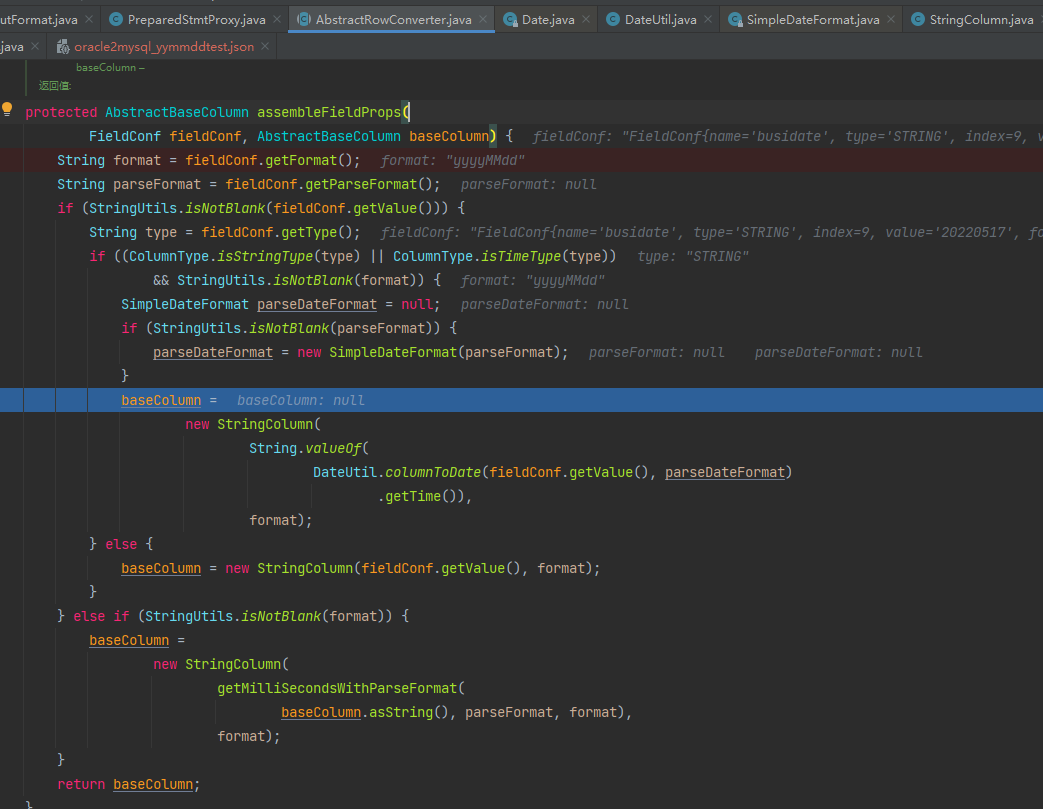Click the inline hint 'type: "STRING"'
1043x809 pixels.
point(693,256)
